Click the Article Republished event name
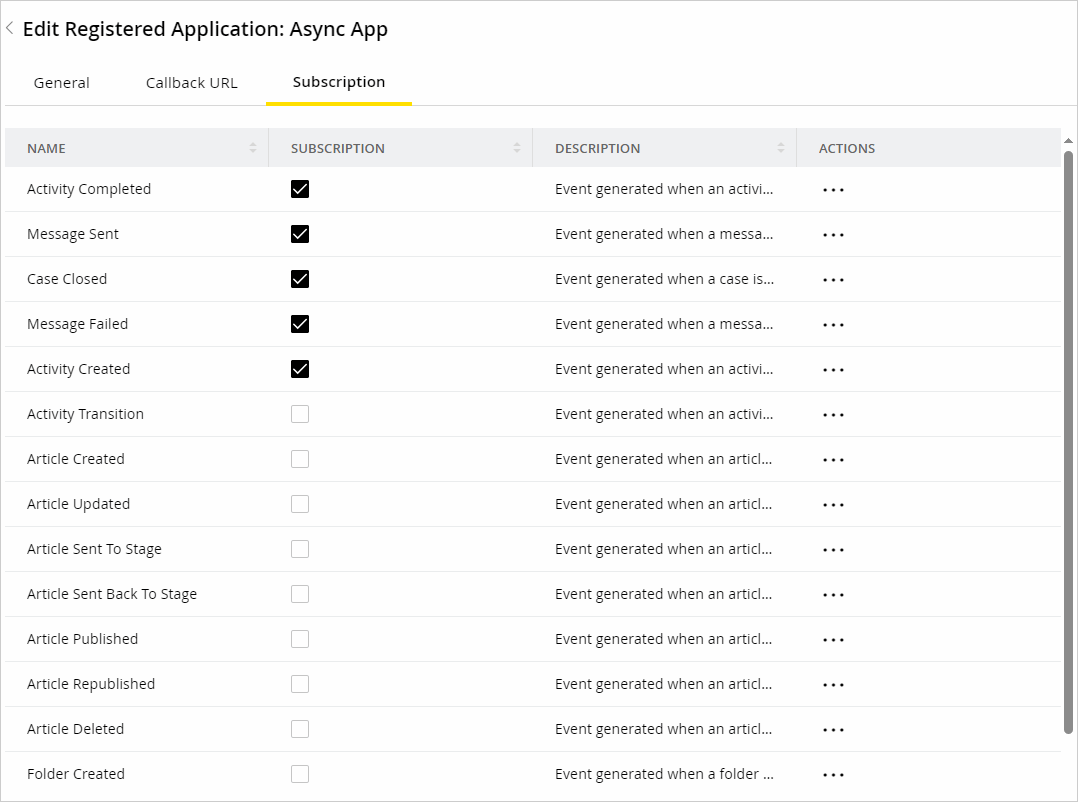The height and width of the screenshot is (802, 1078). coord(91,684)
